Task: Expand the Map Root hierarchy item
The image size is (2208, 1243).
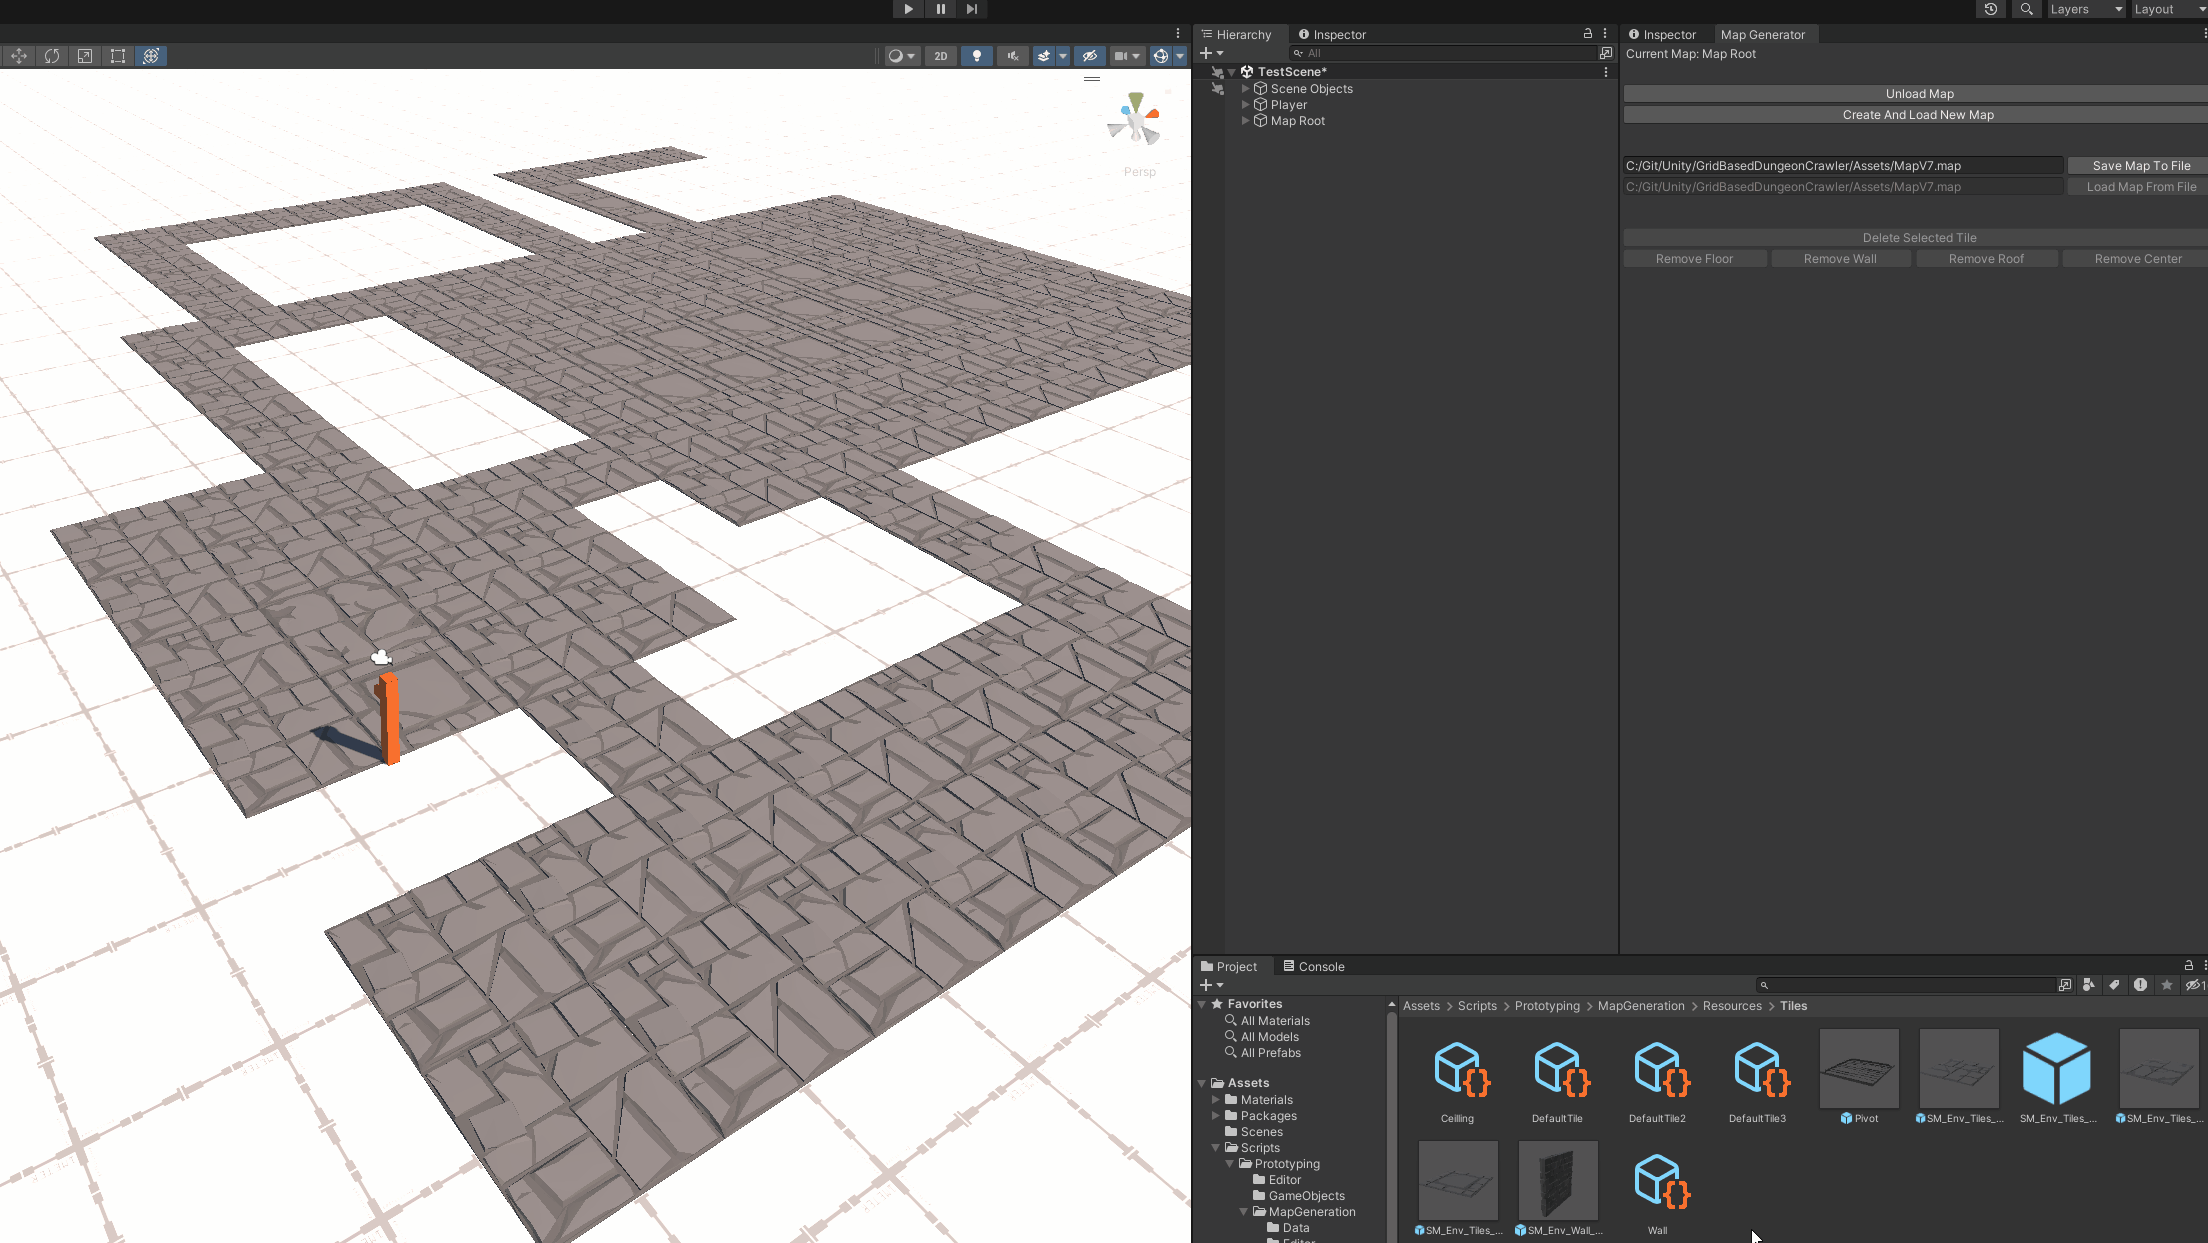Action: [x=1245, y=121]
